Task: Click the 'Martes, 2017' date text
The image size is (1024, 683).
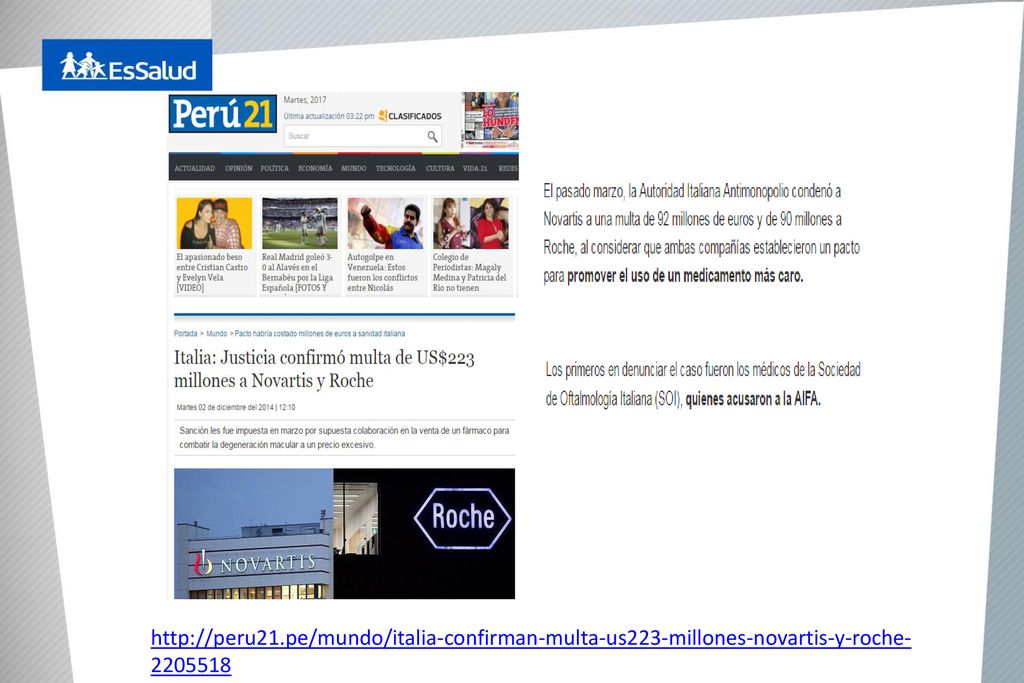Action: tap(305, 100)
